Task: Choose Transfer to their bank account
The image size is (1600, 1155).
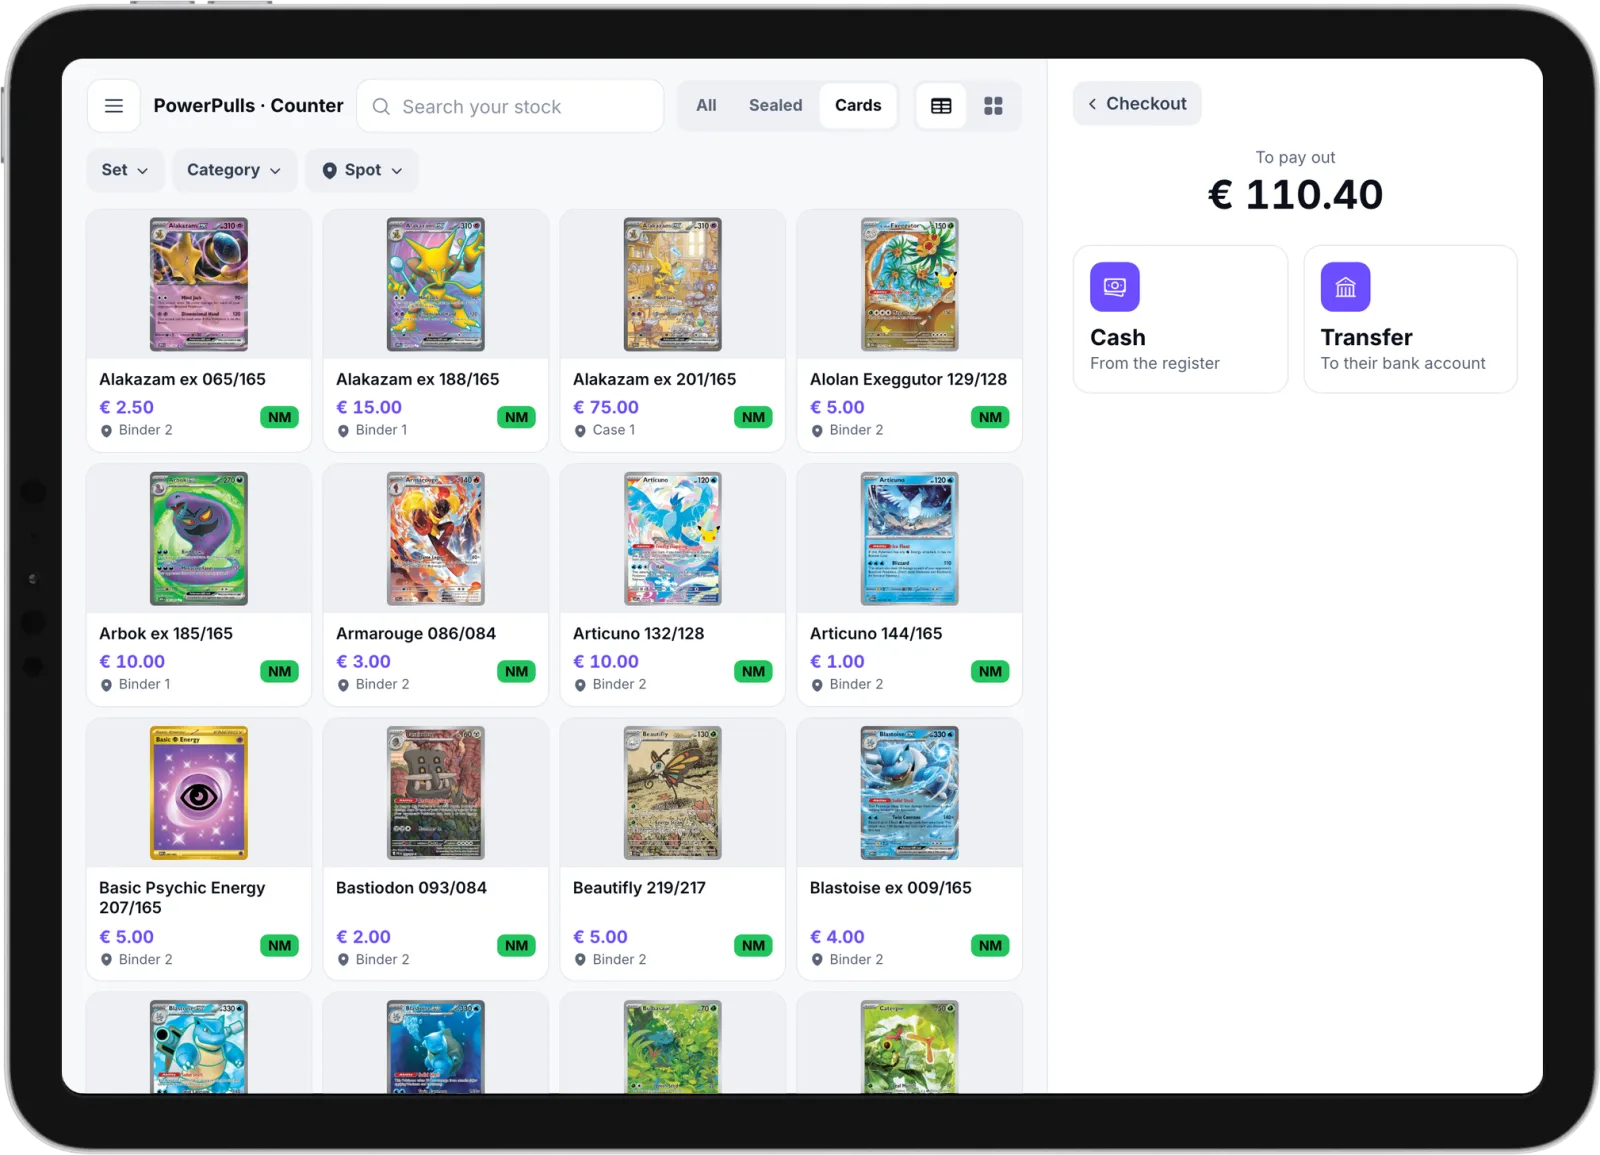Action: (x=1410, y=319)
